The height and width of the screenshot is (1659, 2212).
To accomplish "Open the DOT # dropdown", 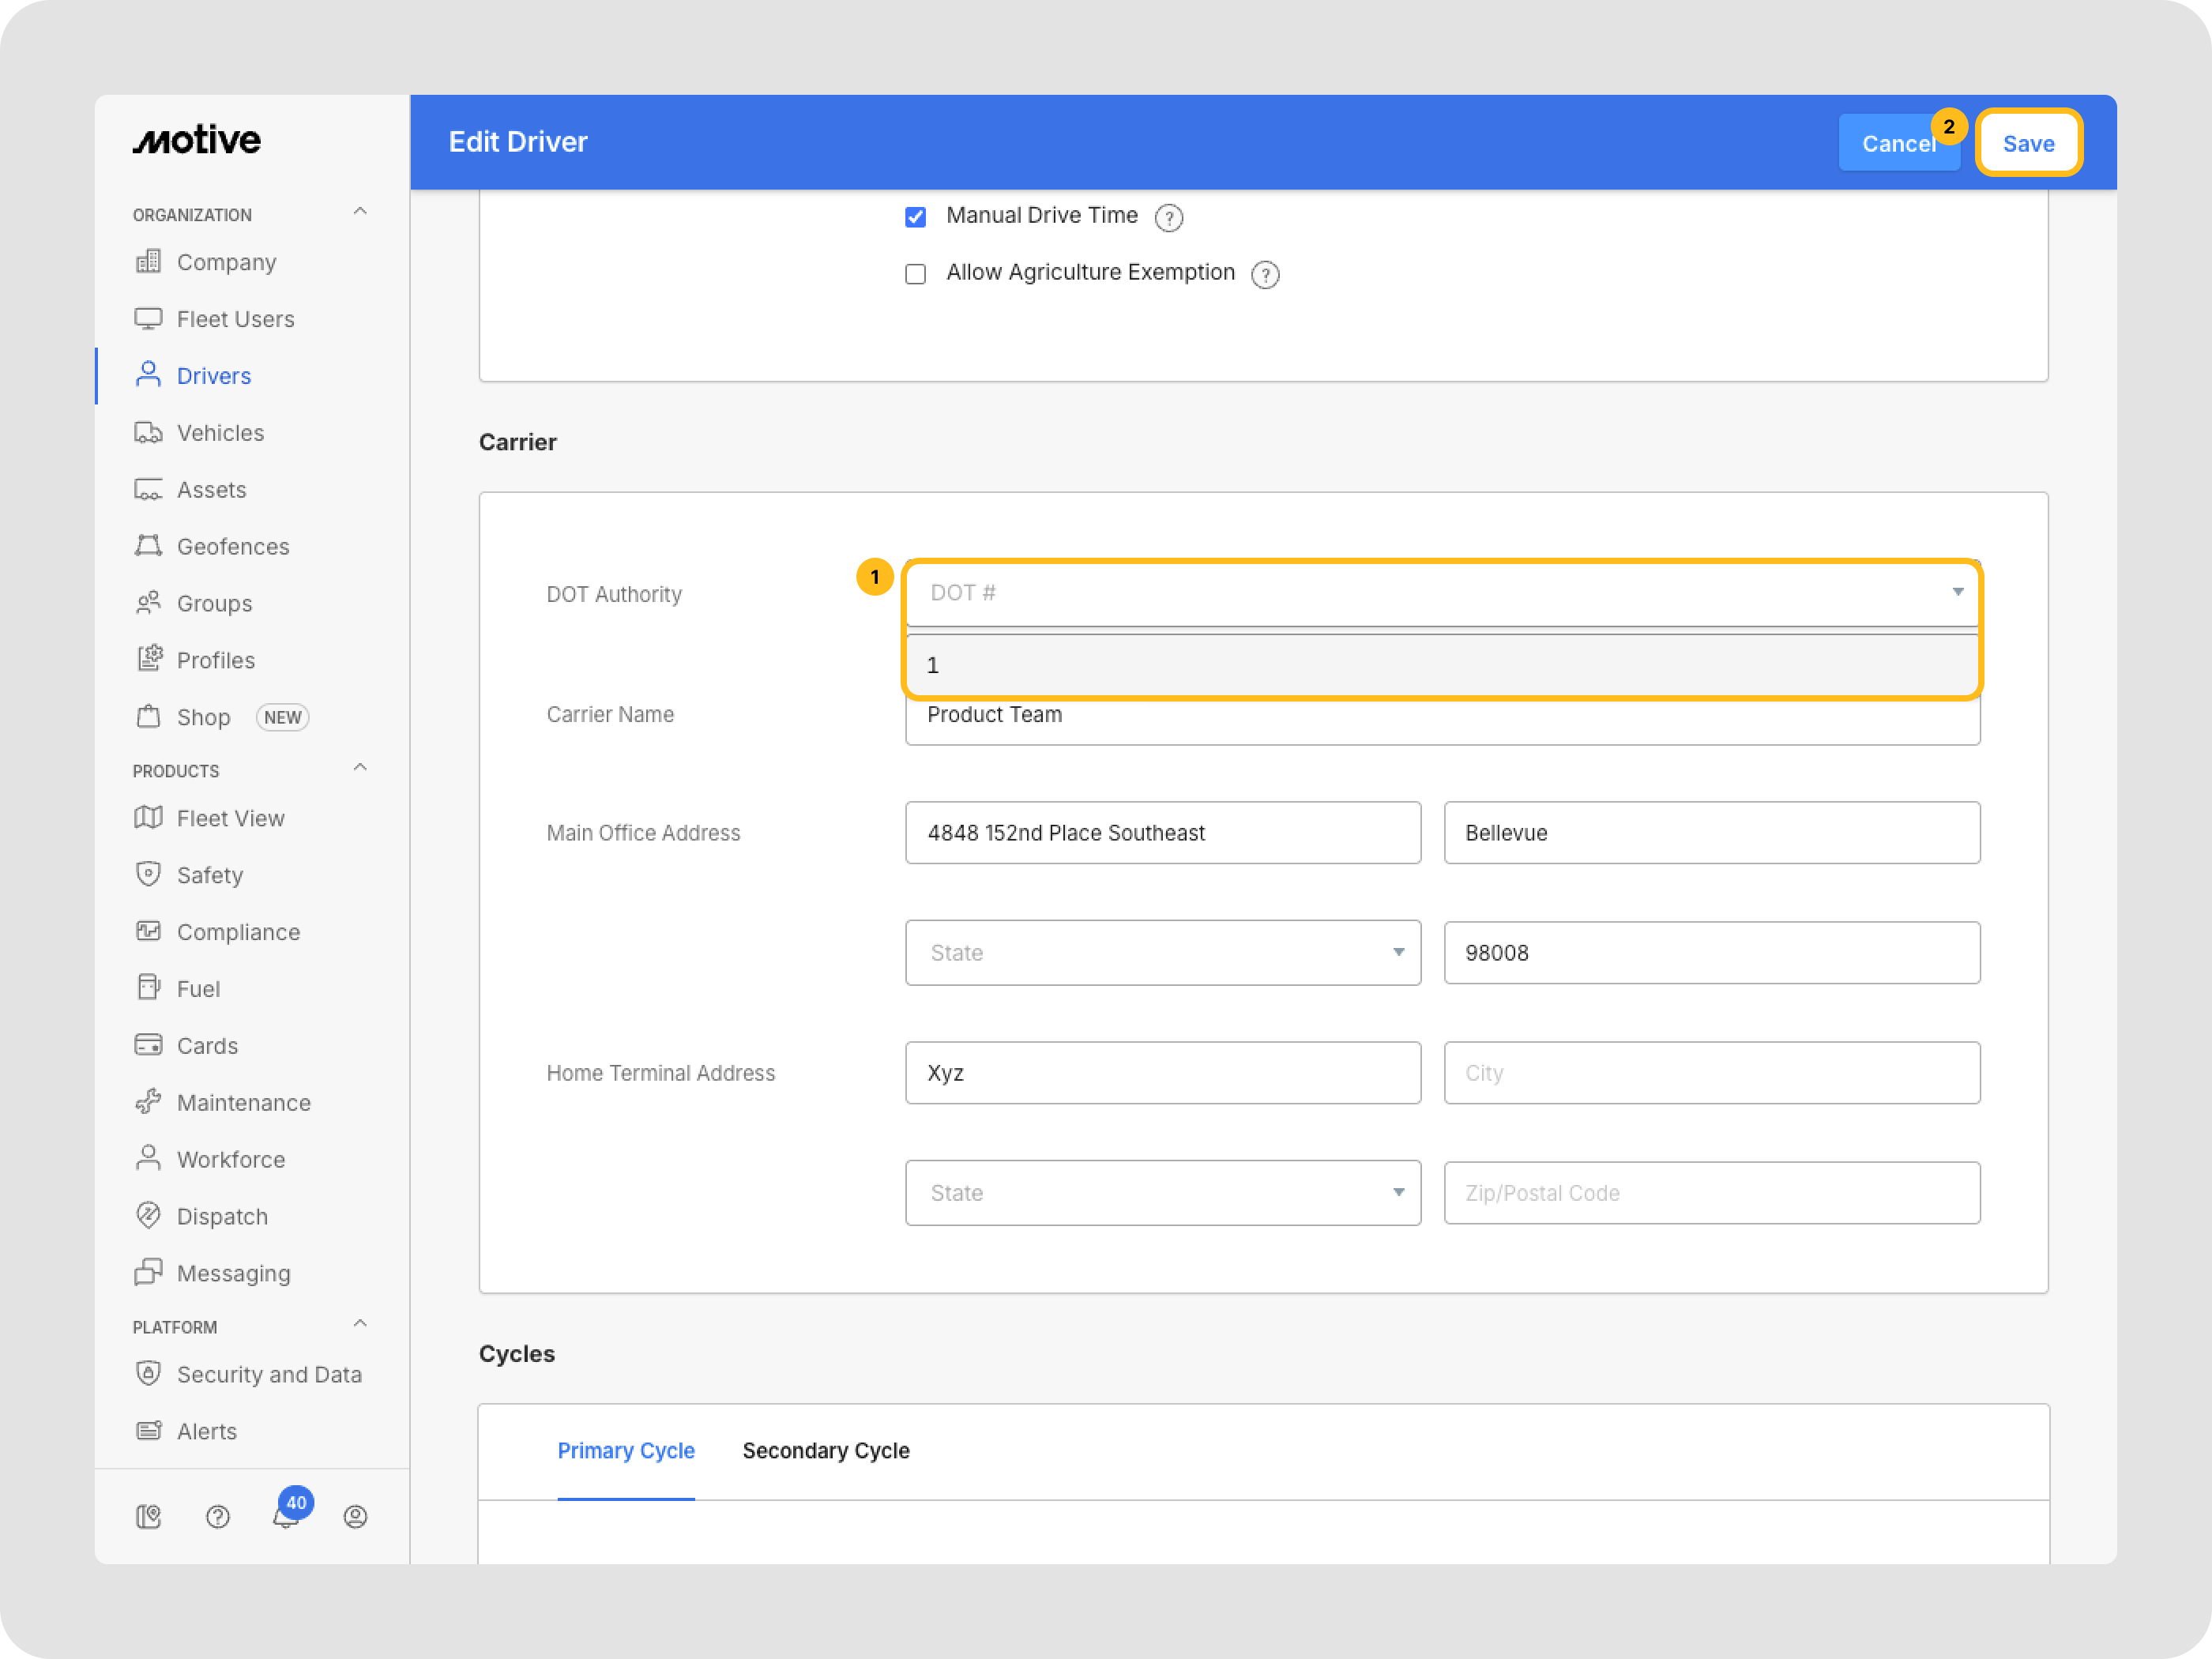I will tap(1441, 593).
